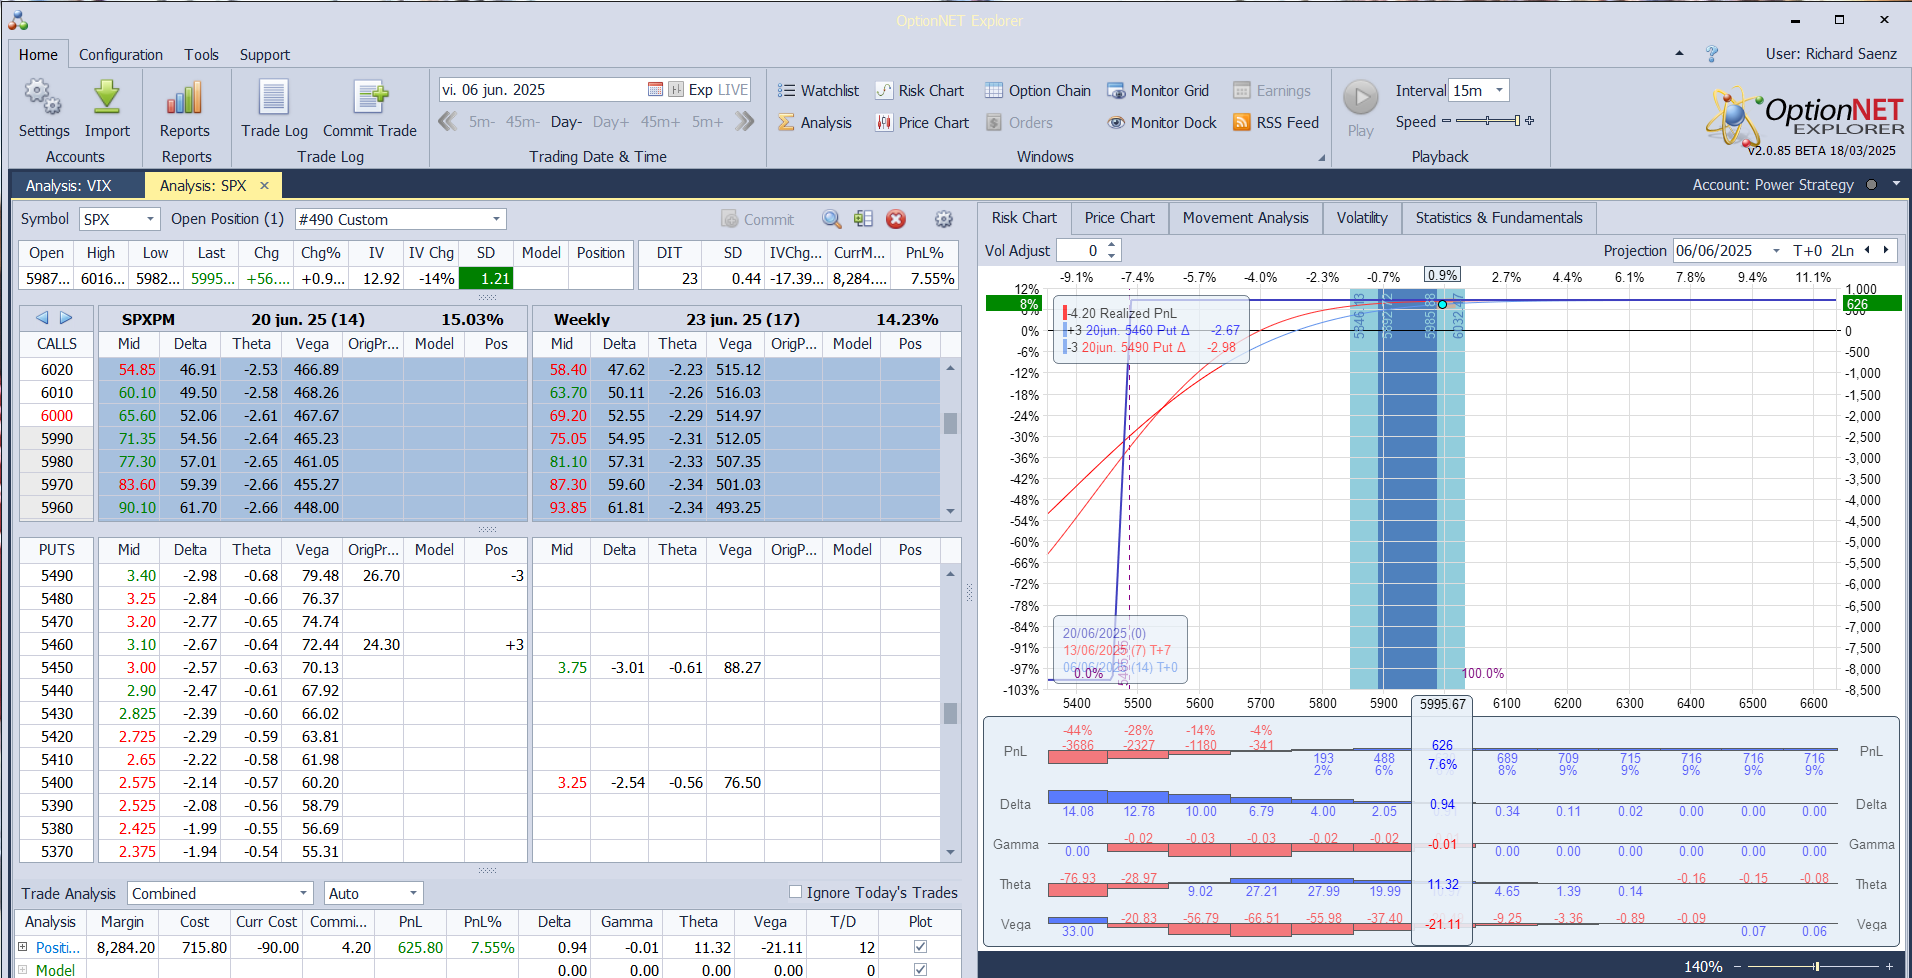Close the Analysis: SPX tab

click(x=264, y=186)
